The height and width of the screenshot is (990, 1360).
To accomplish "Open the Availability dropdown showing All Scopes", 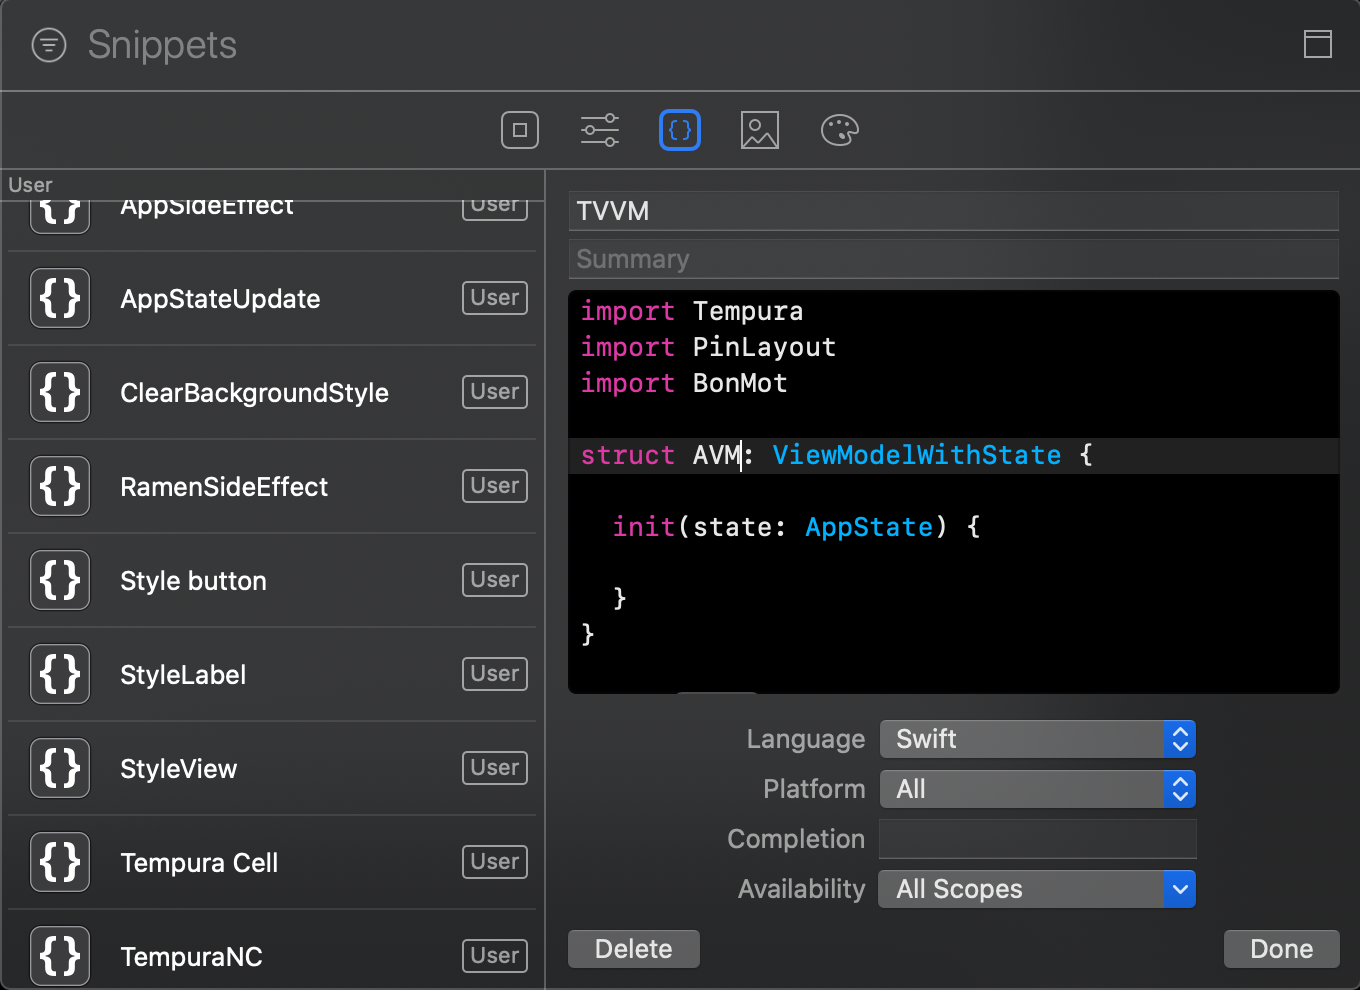I will [1037, 889].
